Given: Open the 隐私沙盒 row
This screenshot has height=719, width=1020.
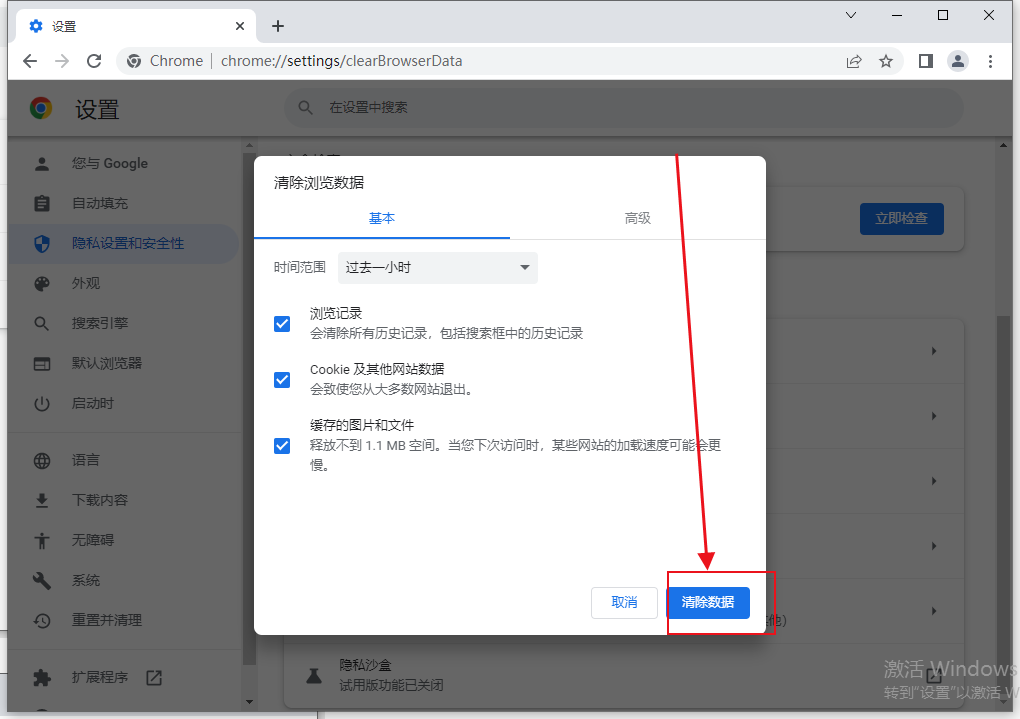Looking at the screenshot, I should pos(624,675).
